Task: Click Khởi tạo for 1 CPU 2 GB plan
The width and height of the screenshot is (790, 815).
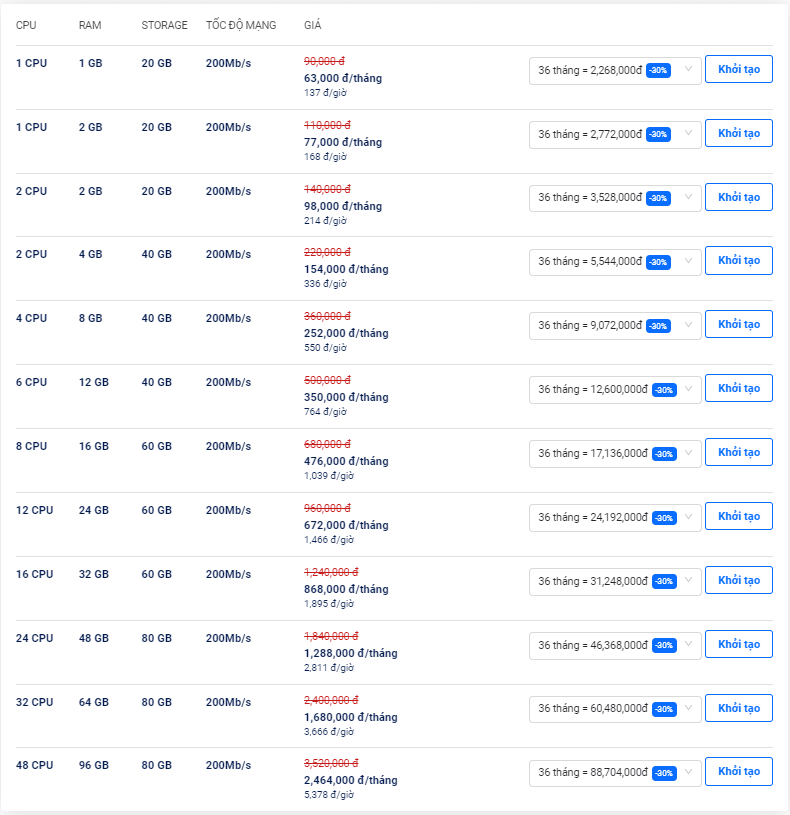Action: click(739, 133)
